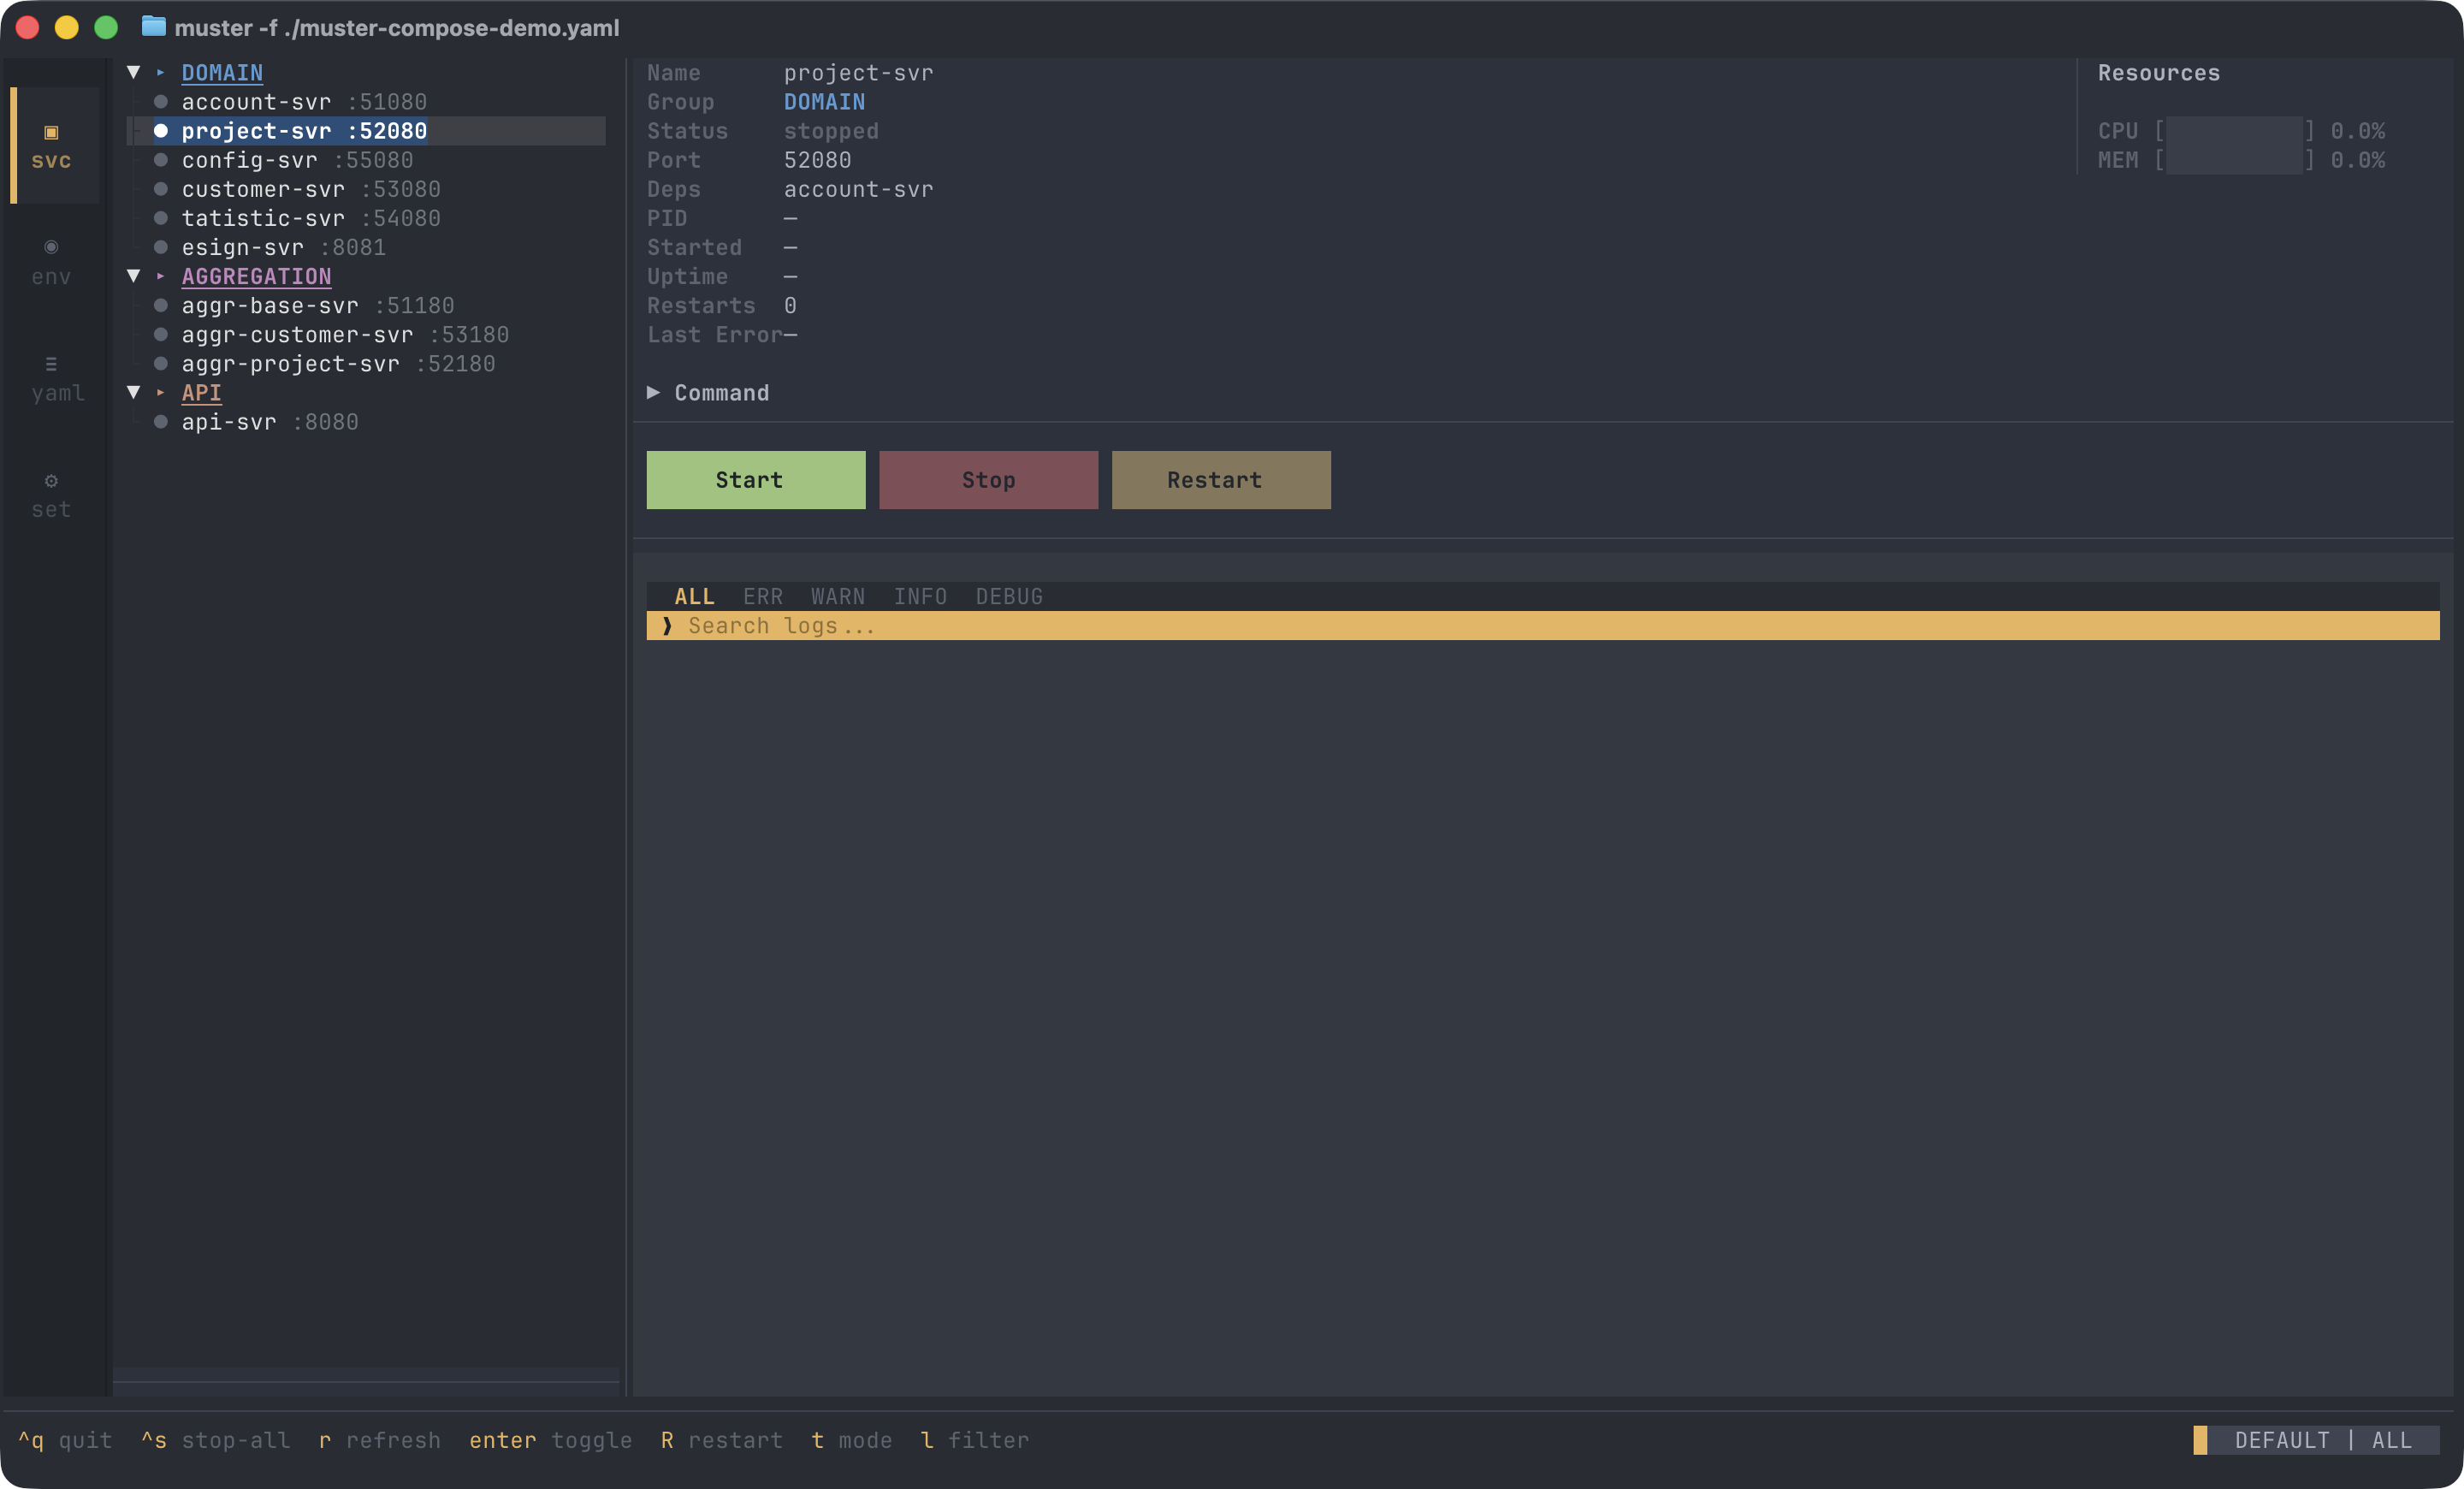The width and height of the screenshot is (2464, 1489).
Task: Click the CPU usage bar
Action: tap(2234, 131)
